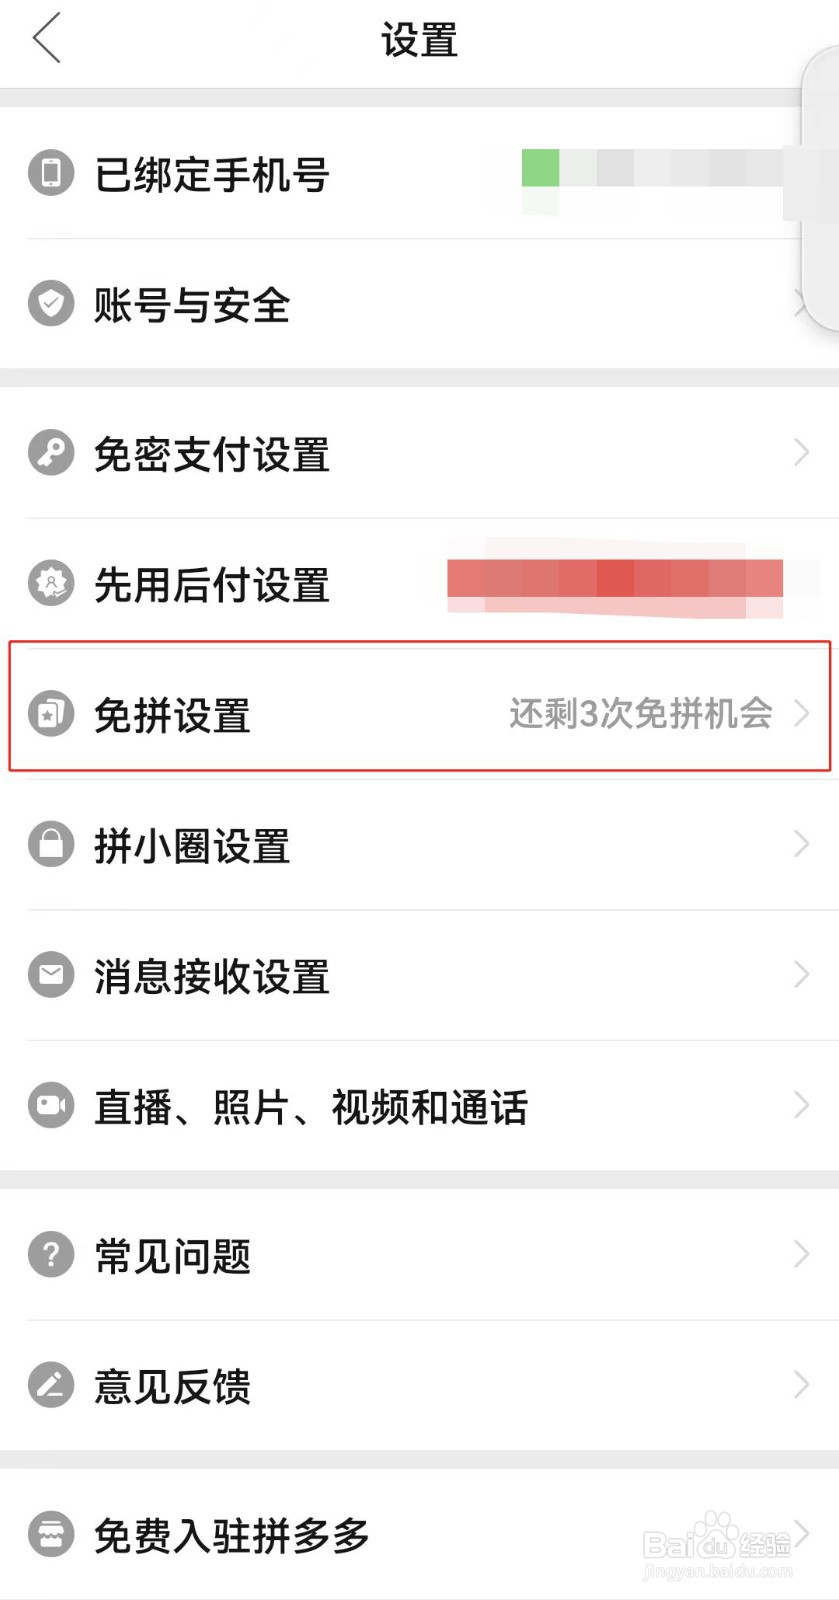Tap the question mark icon for 常见问题

(51, 1255)
